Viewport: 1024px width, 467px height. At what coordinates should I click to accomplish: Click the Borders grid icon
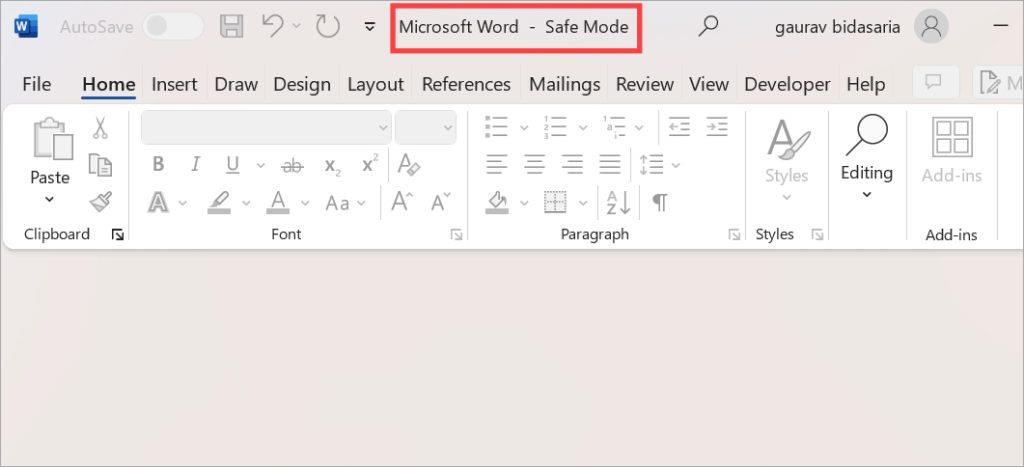point(555,202)
